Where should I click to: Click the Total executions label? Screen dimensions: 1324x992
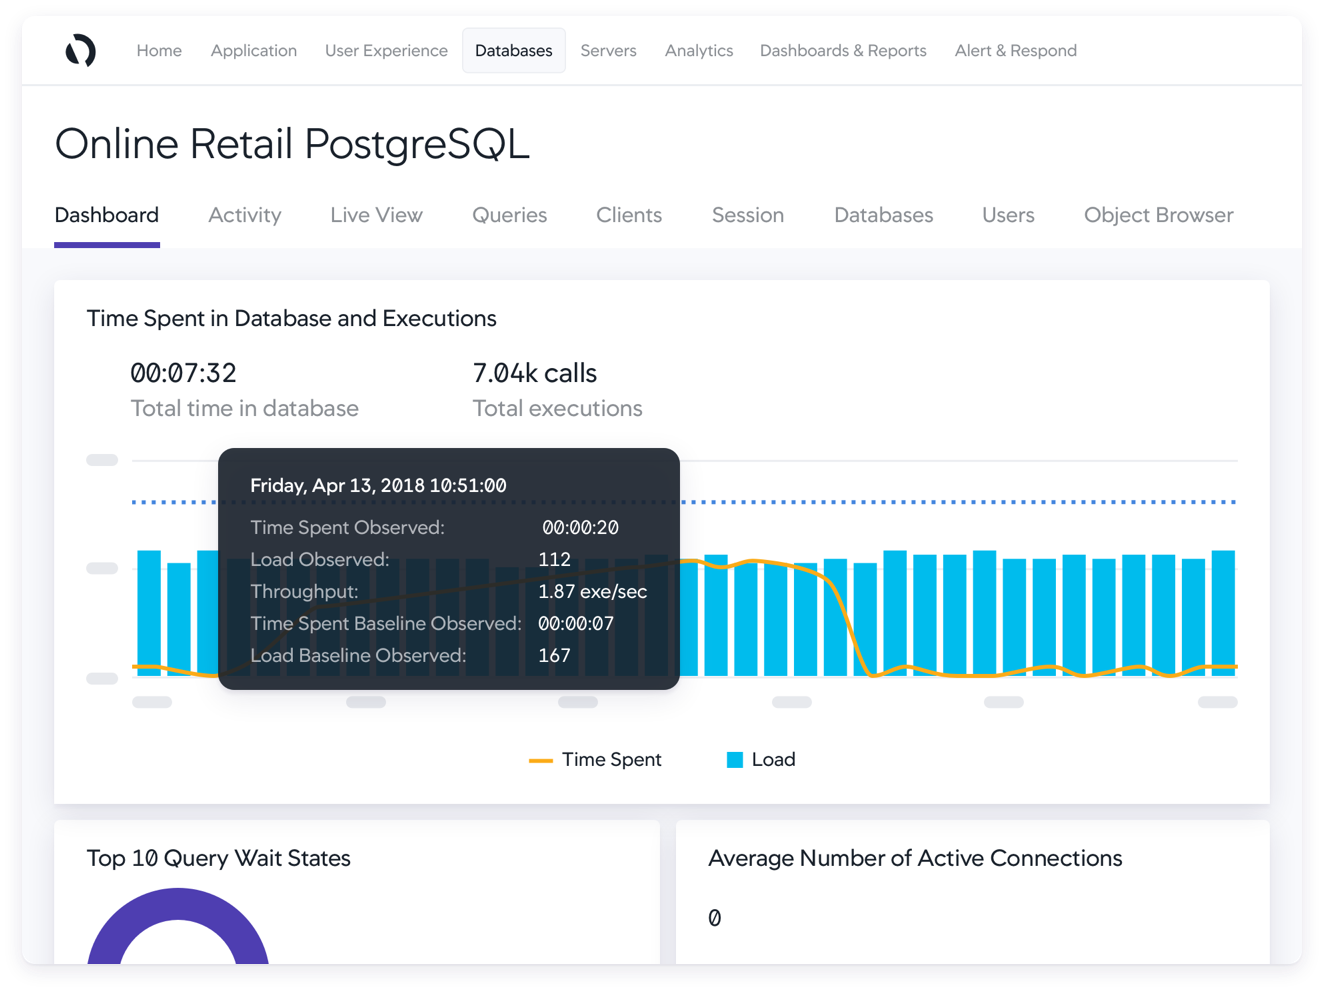point(557,408)
